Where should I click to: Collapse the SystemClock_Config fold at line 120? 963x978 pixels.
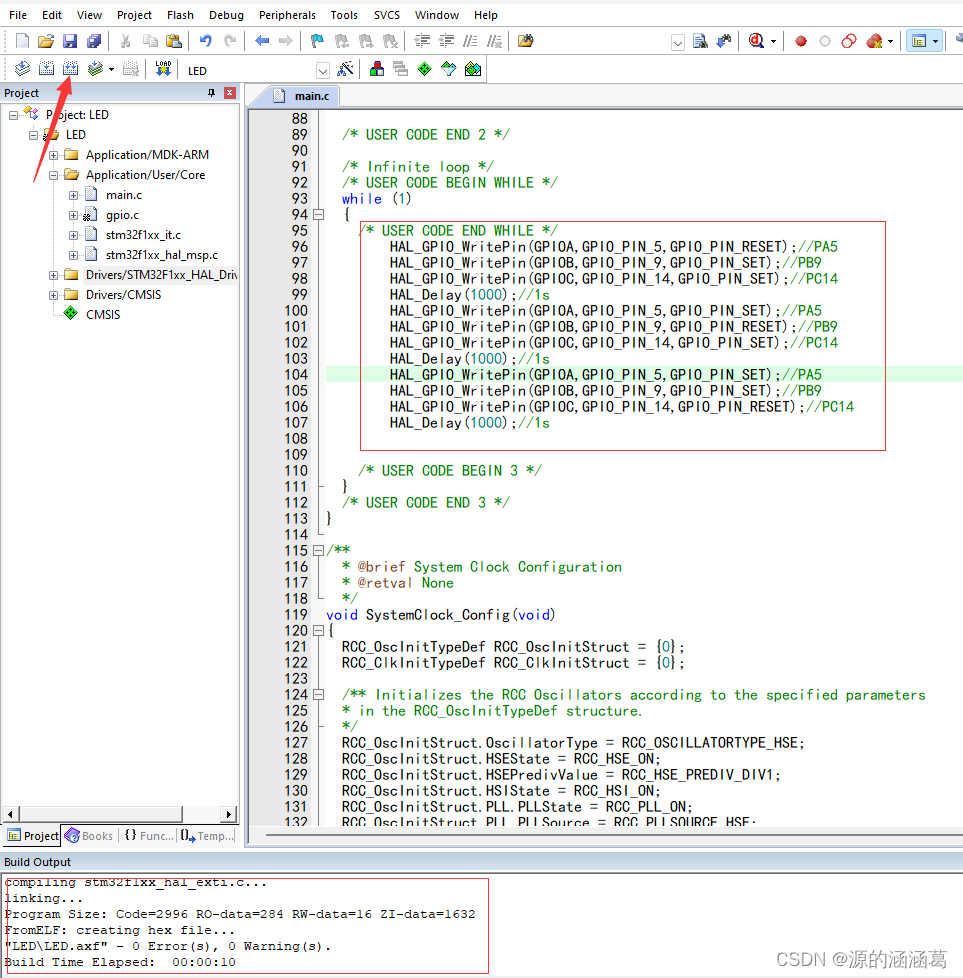pyautogui.click(x=319, y=631)
